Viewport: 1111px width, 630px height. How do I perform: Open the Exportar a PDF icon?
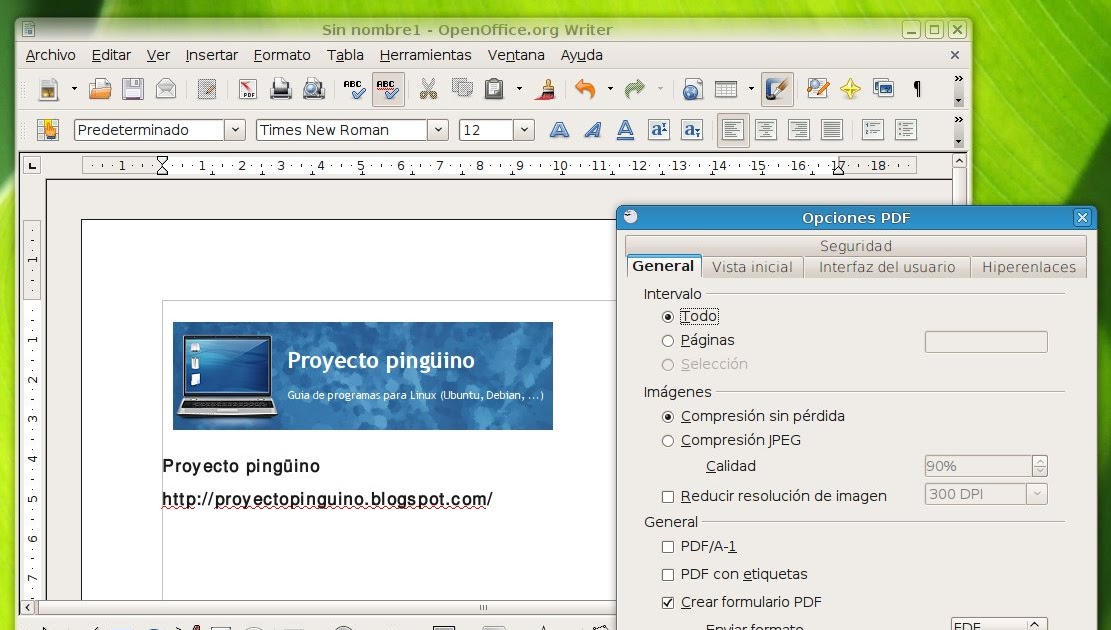pyautogui.click(x=246, y=89)
